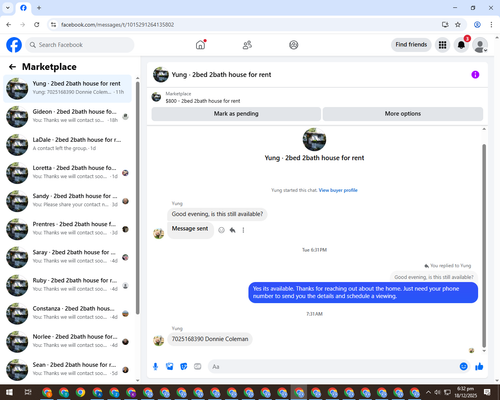This screenshot has width=500, height=400.
Task: Open the Home feed icon
Action: (x=200, y=45)
